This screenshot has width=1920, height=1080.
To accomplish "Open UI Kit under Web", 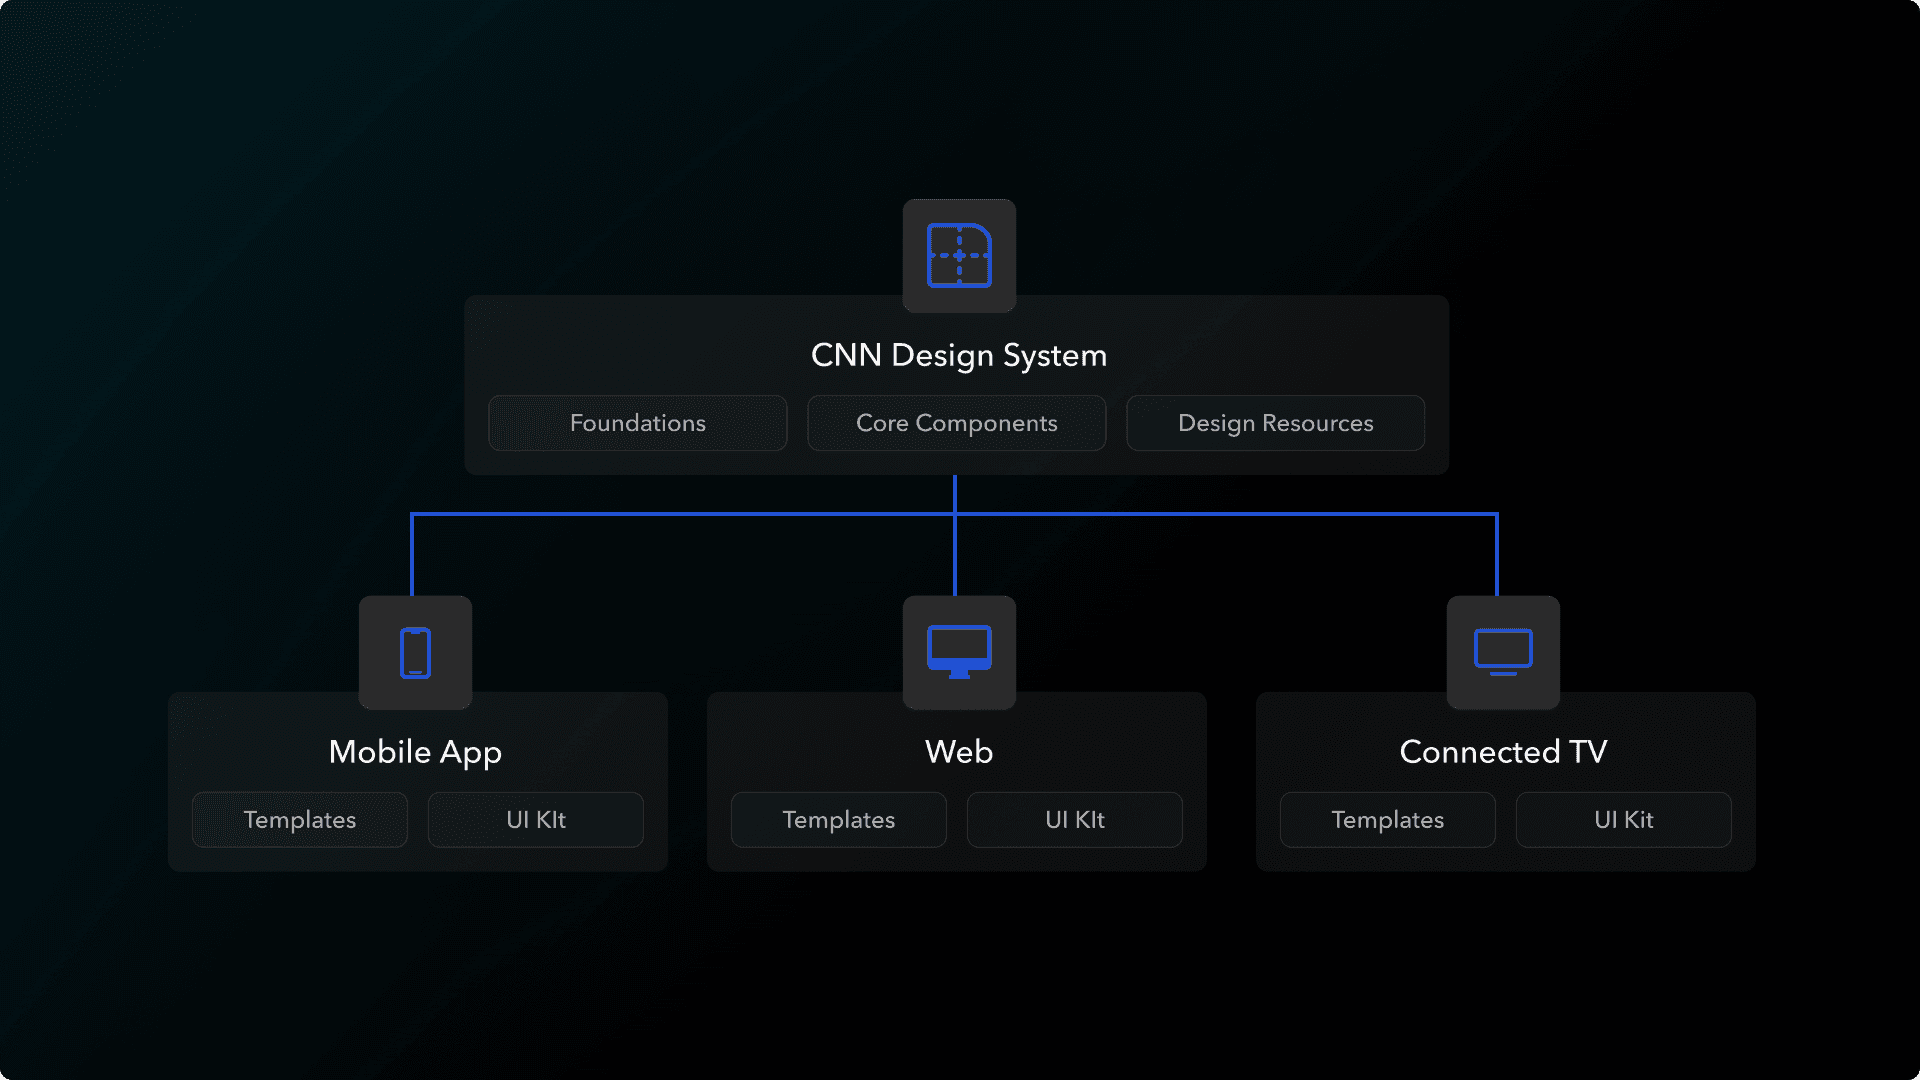I will [1075, 820].
